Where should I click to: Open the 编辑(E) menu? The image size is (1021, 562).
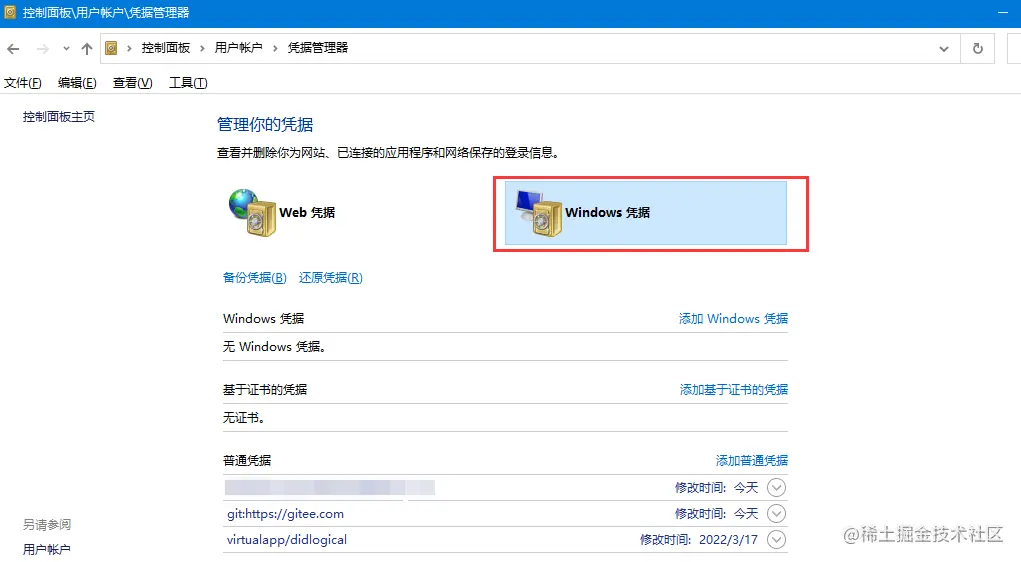[x=77, y=83]
